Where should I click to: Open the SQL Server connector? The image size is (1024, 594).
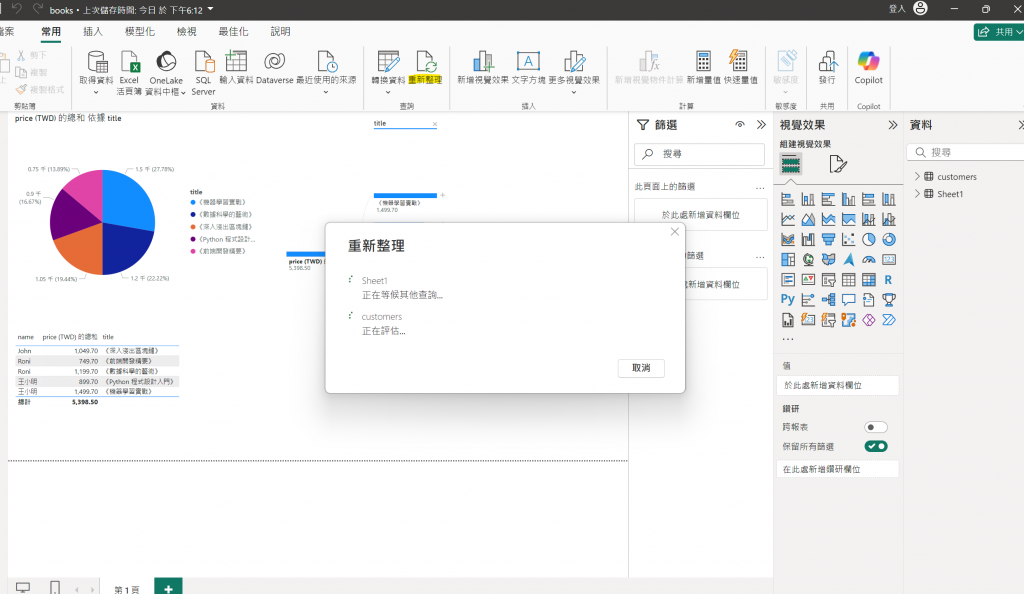coord(204,72)
